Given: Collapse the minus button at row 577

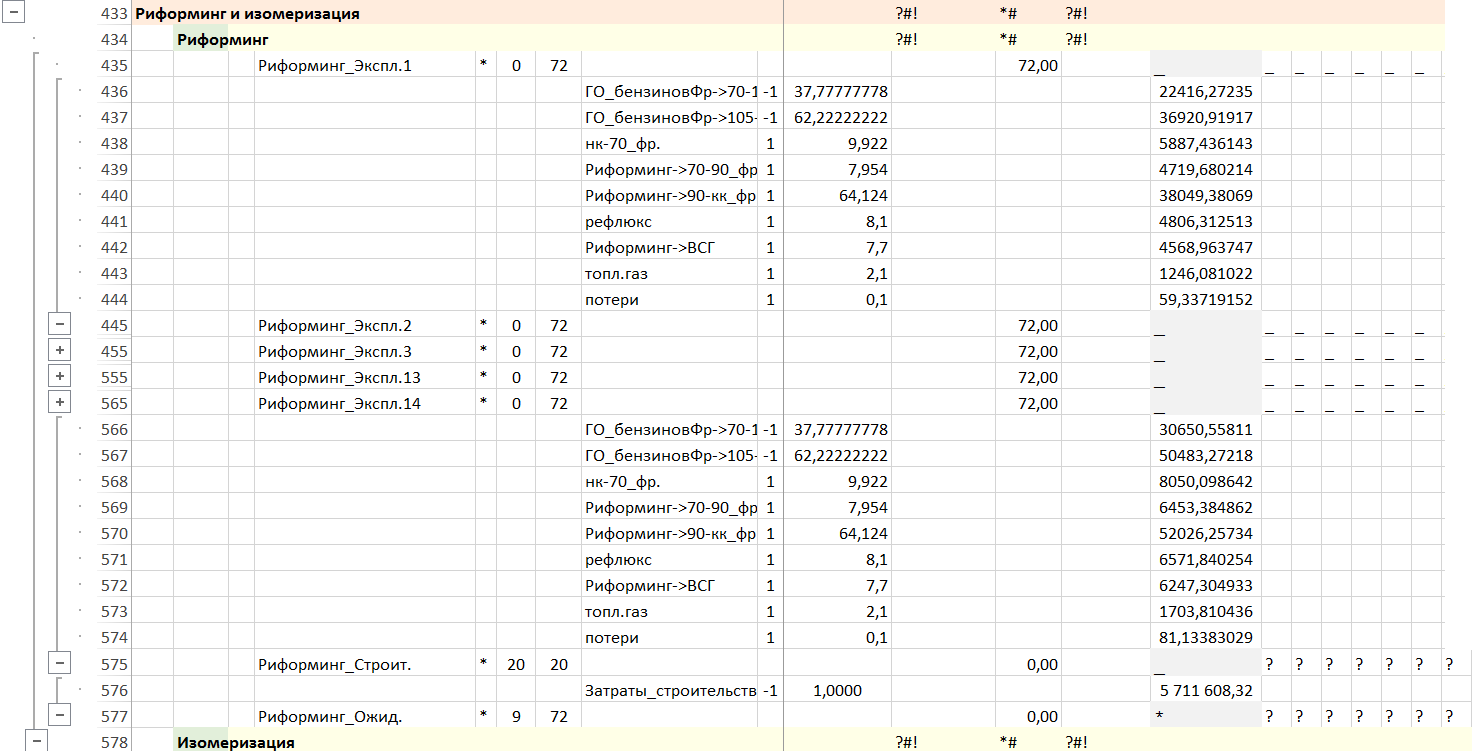Looking at the screenshot, I should [60, 716].
